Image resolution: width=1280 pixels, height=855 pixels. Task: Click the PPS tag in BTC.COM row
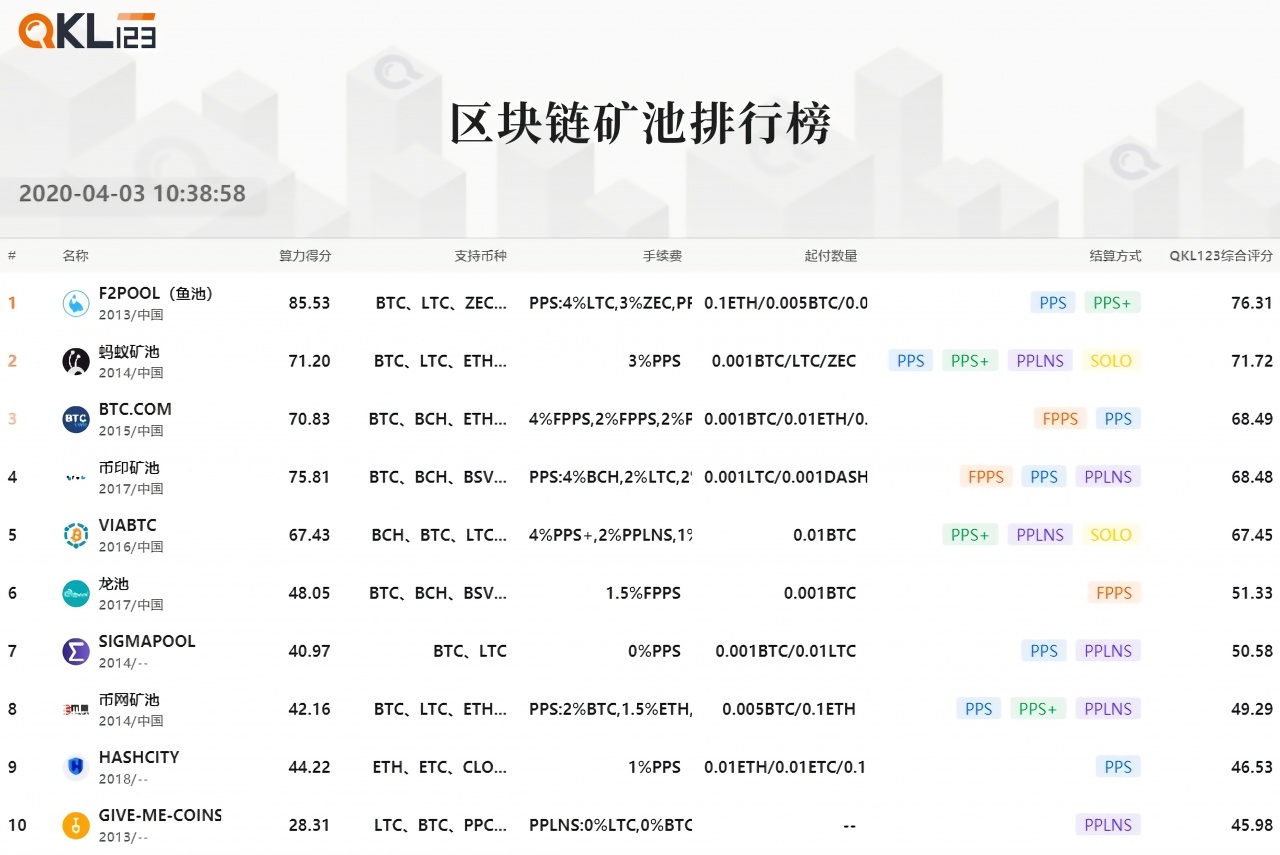pos(1118,419)
